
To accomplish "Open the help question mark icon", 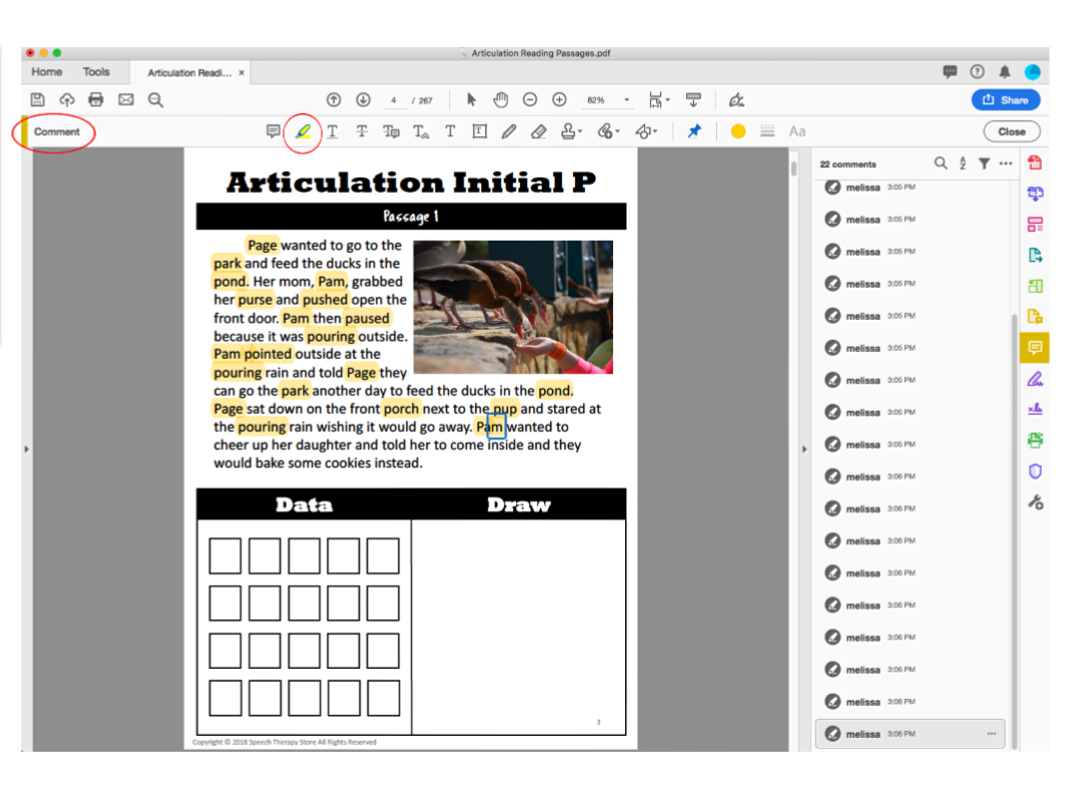I will pos(977,72).
